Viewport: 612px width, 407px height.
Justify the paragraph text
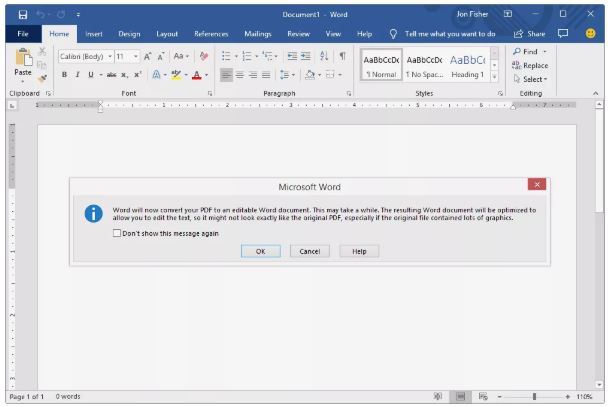(266, 75)
